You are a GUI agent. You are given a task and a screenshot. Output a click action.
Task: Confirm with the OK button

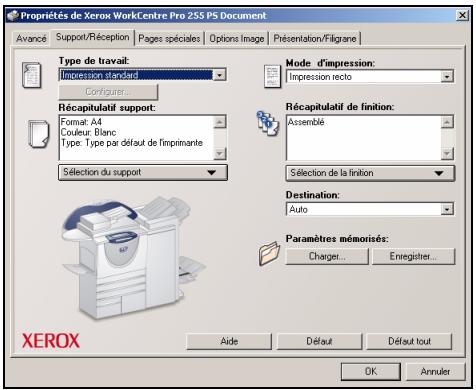(x=371, y=371)
